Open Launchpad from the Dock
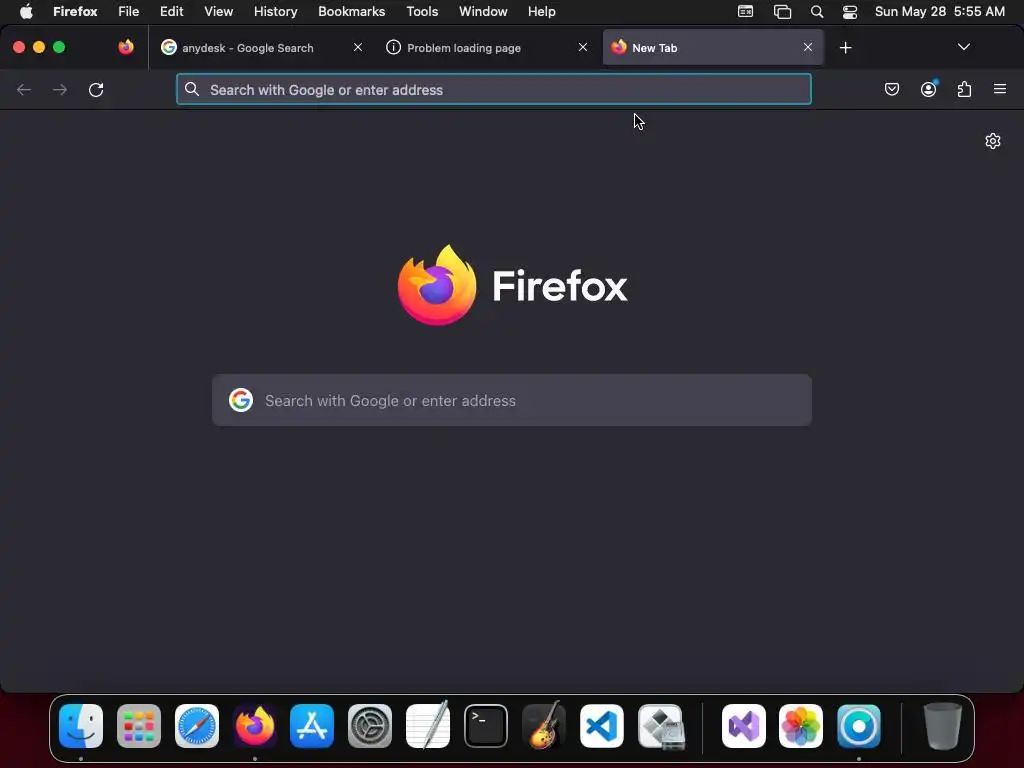Image resolution: width=1024 pixels, height=768 pixels. click(x=139, y=726)
